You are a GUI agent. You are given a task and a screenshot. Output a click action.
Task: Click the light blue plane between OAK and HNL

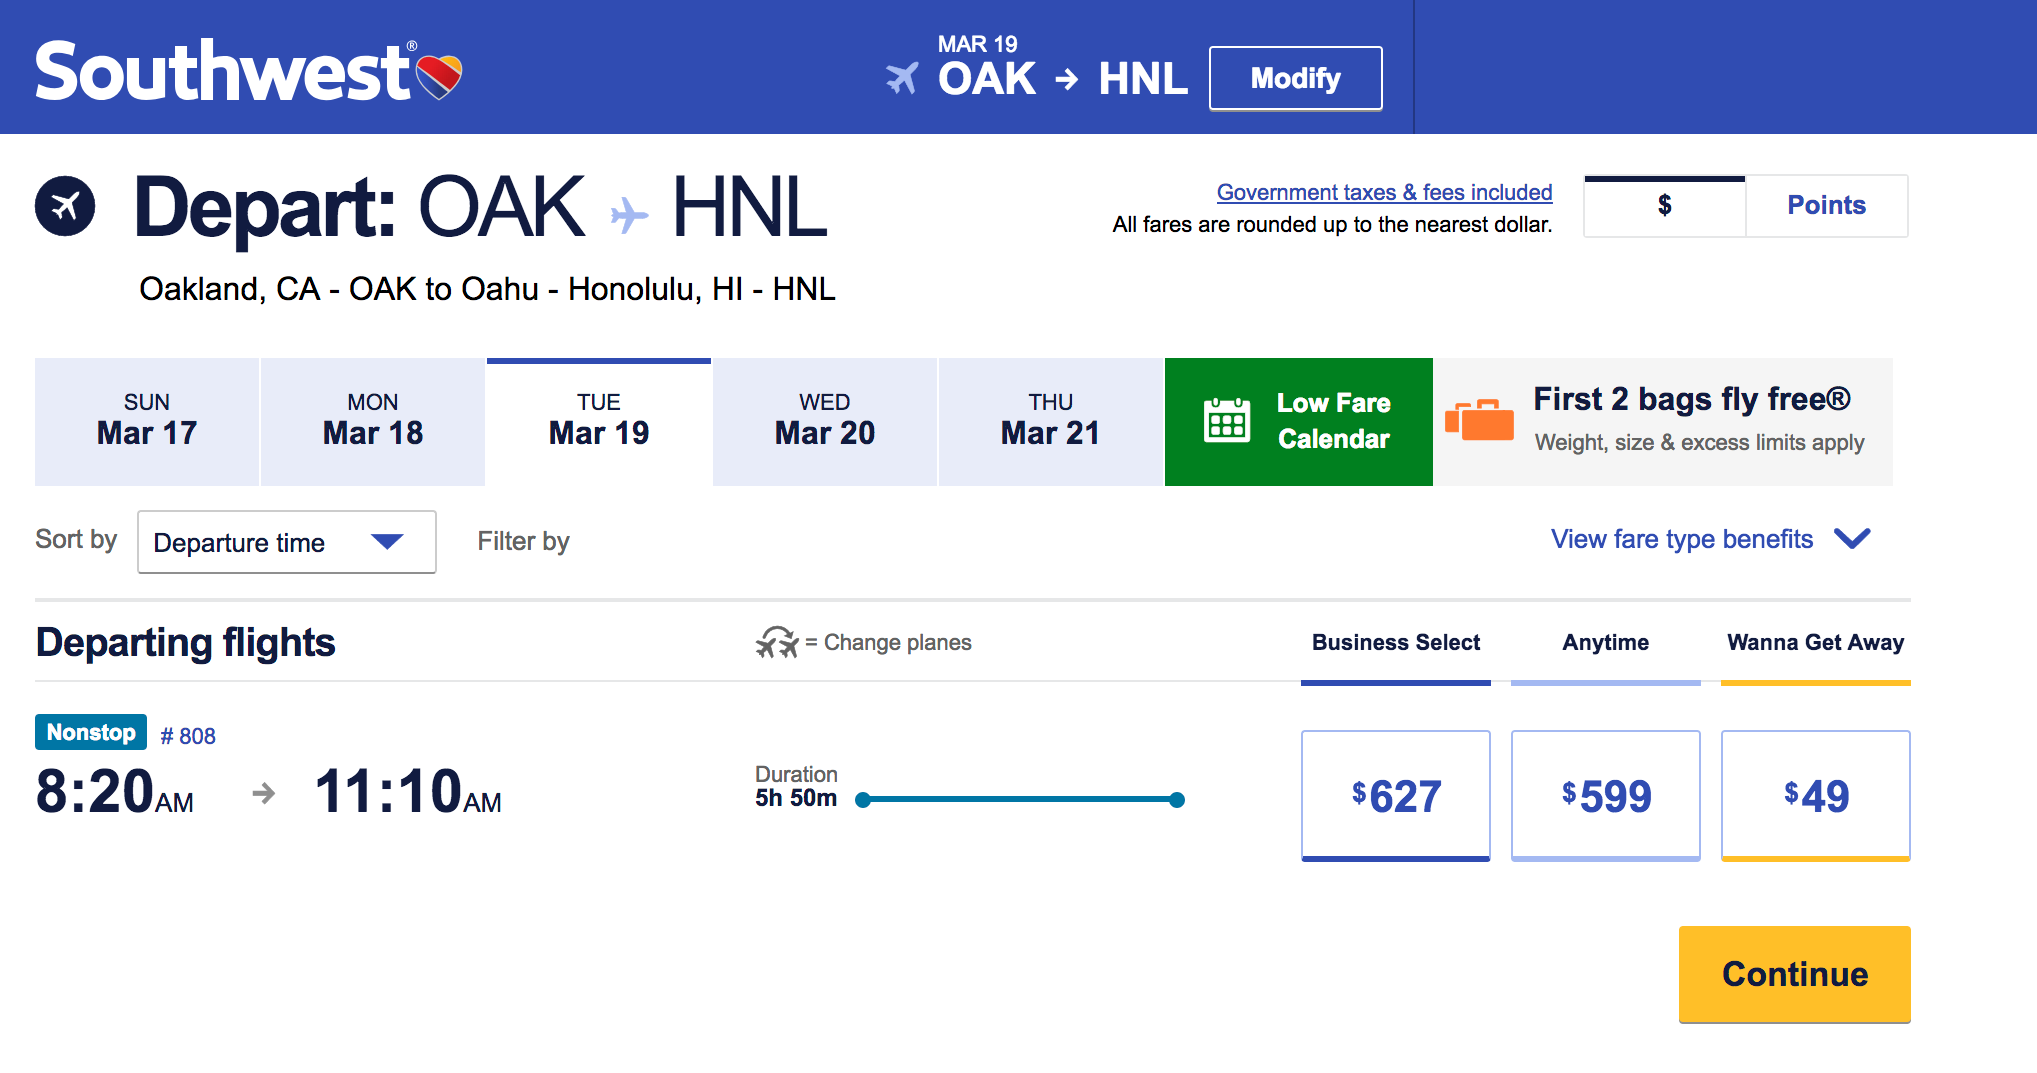tap(629, 214)
